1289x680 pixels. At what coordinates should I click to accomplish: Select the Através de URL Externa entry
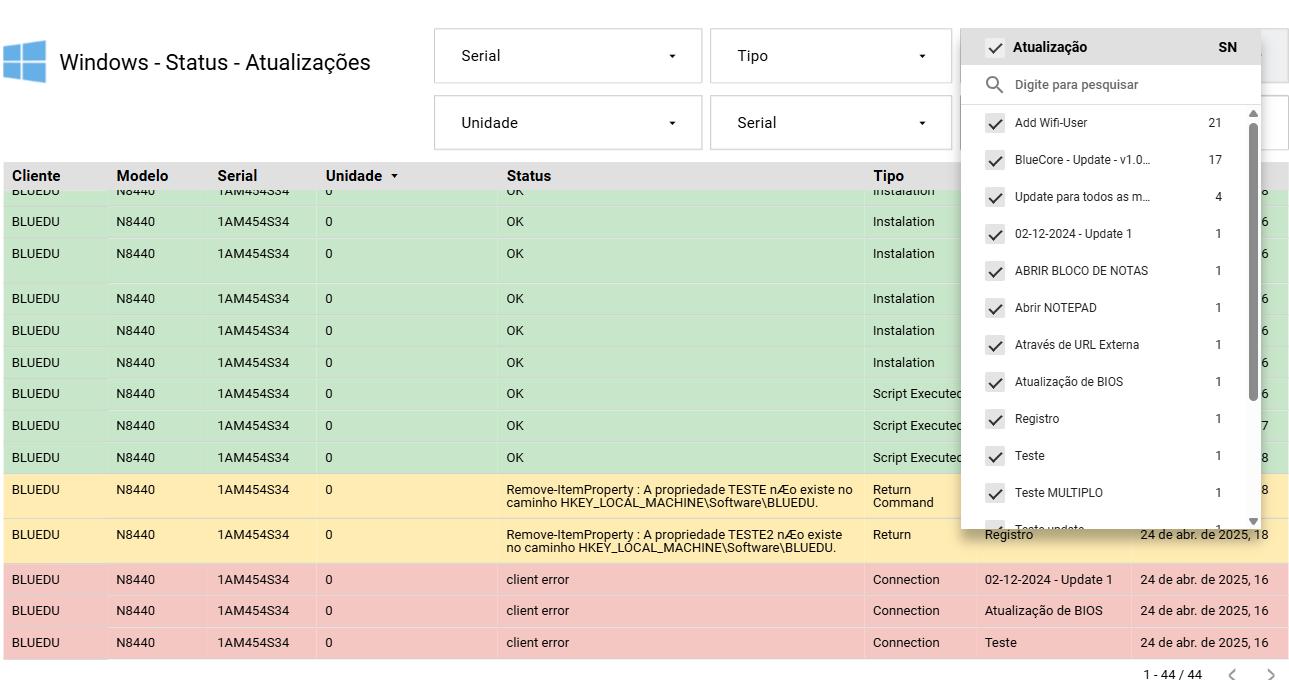(1076, 345)
